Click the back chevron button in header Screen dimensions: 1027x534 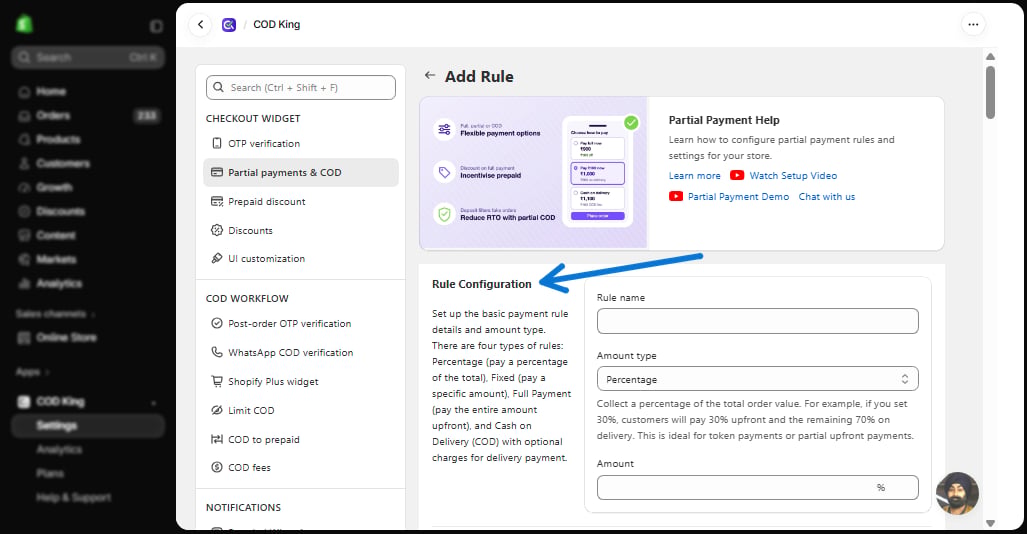200,25
